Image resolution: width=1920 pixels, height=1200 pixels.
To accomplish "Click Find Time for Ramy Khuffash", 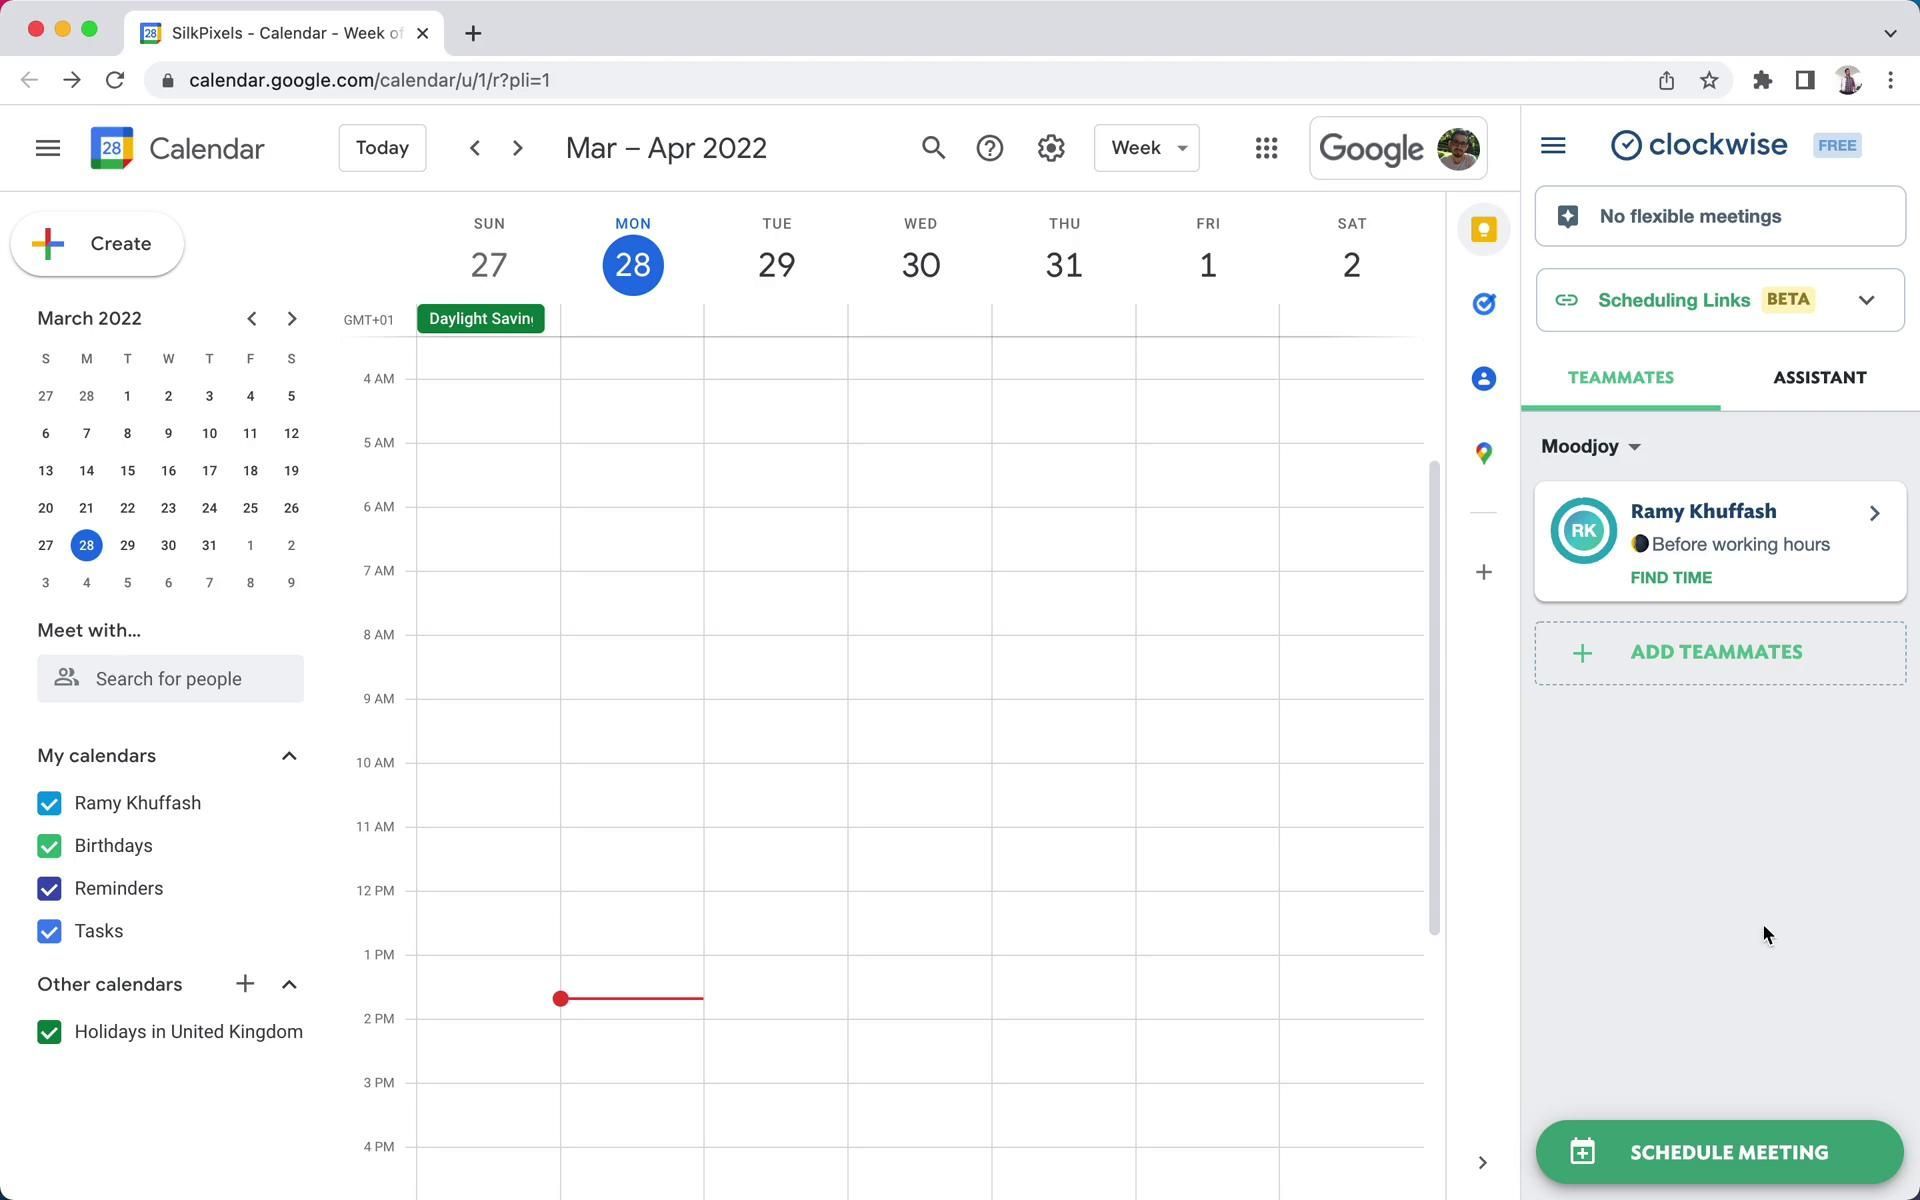I will tap(1671, 578).
